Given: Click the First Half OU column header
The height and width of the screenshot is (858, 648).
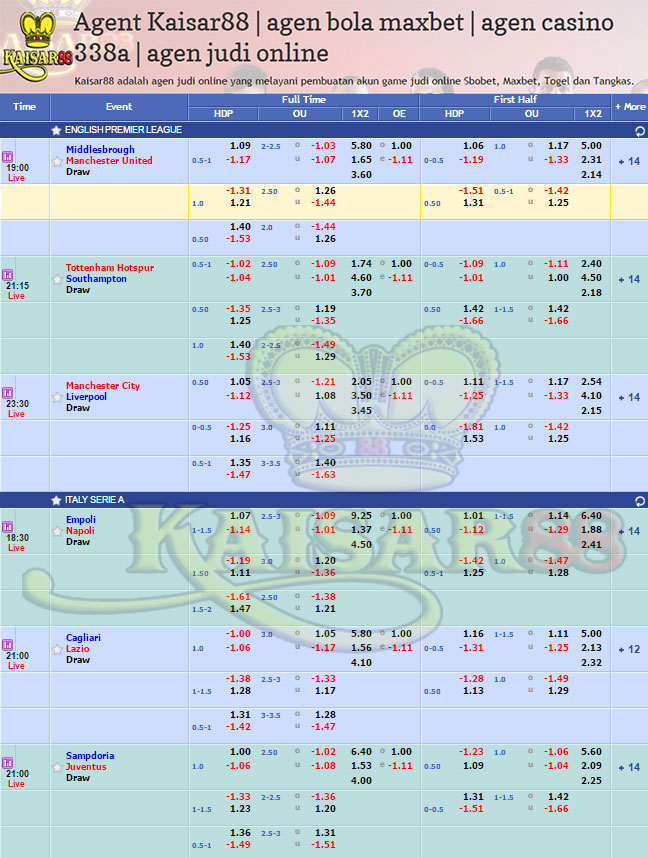Looking at the screenshot, I should point(531,114).
